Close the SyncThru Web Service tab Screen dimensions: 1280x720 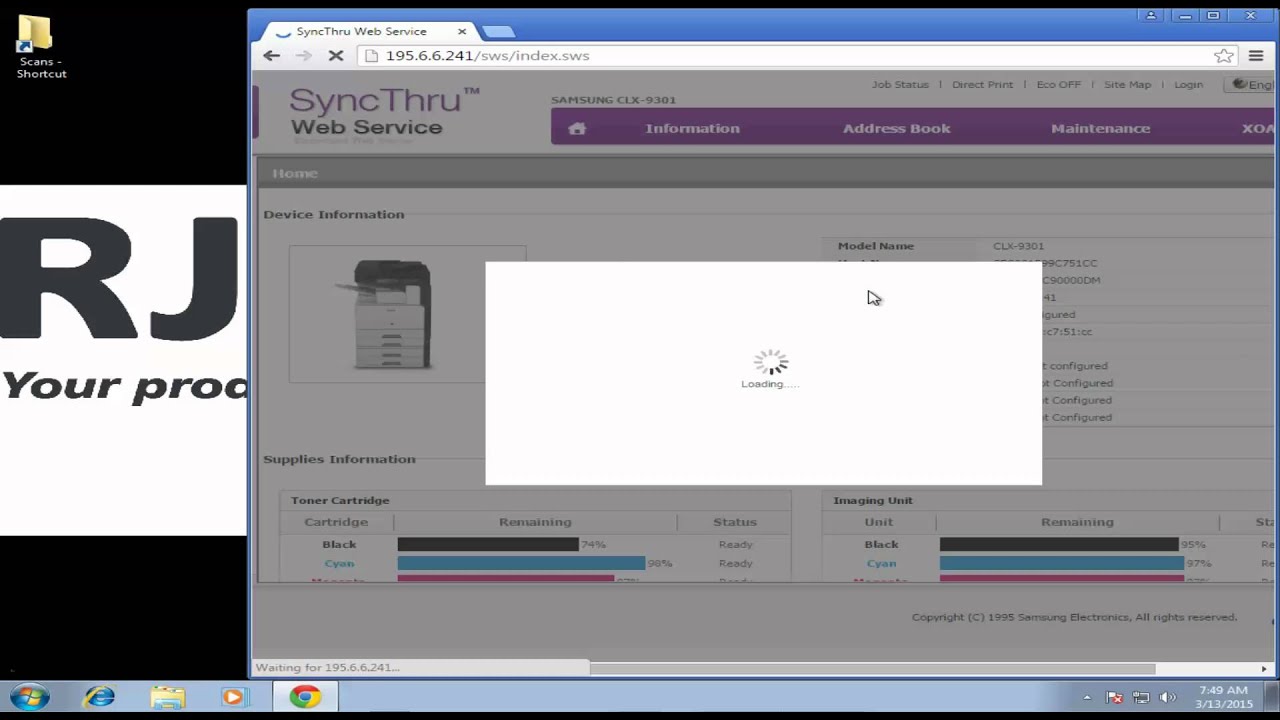pyautogui.click(x=462, y=32)
